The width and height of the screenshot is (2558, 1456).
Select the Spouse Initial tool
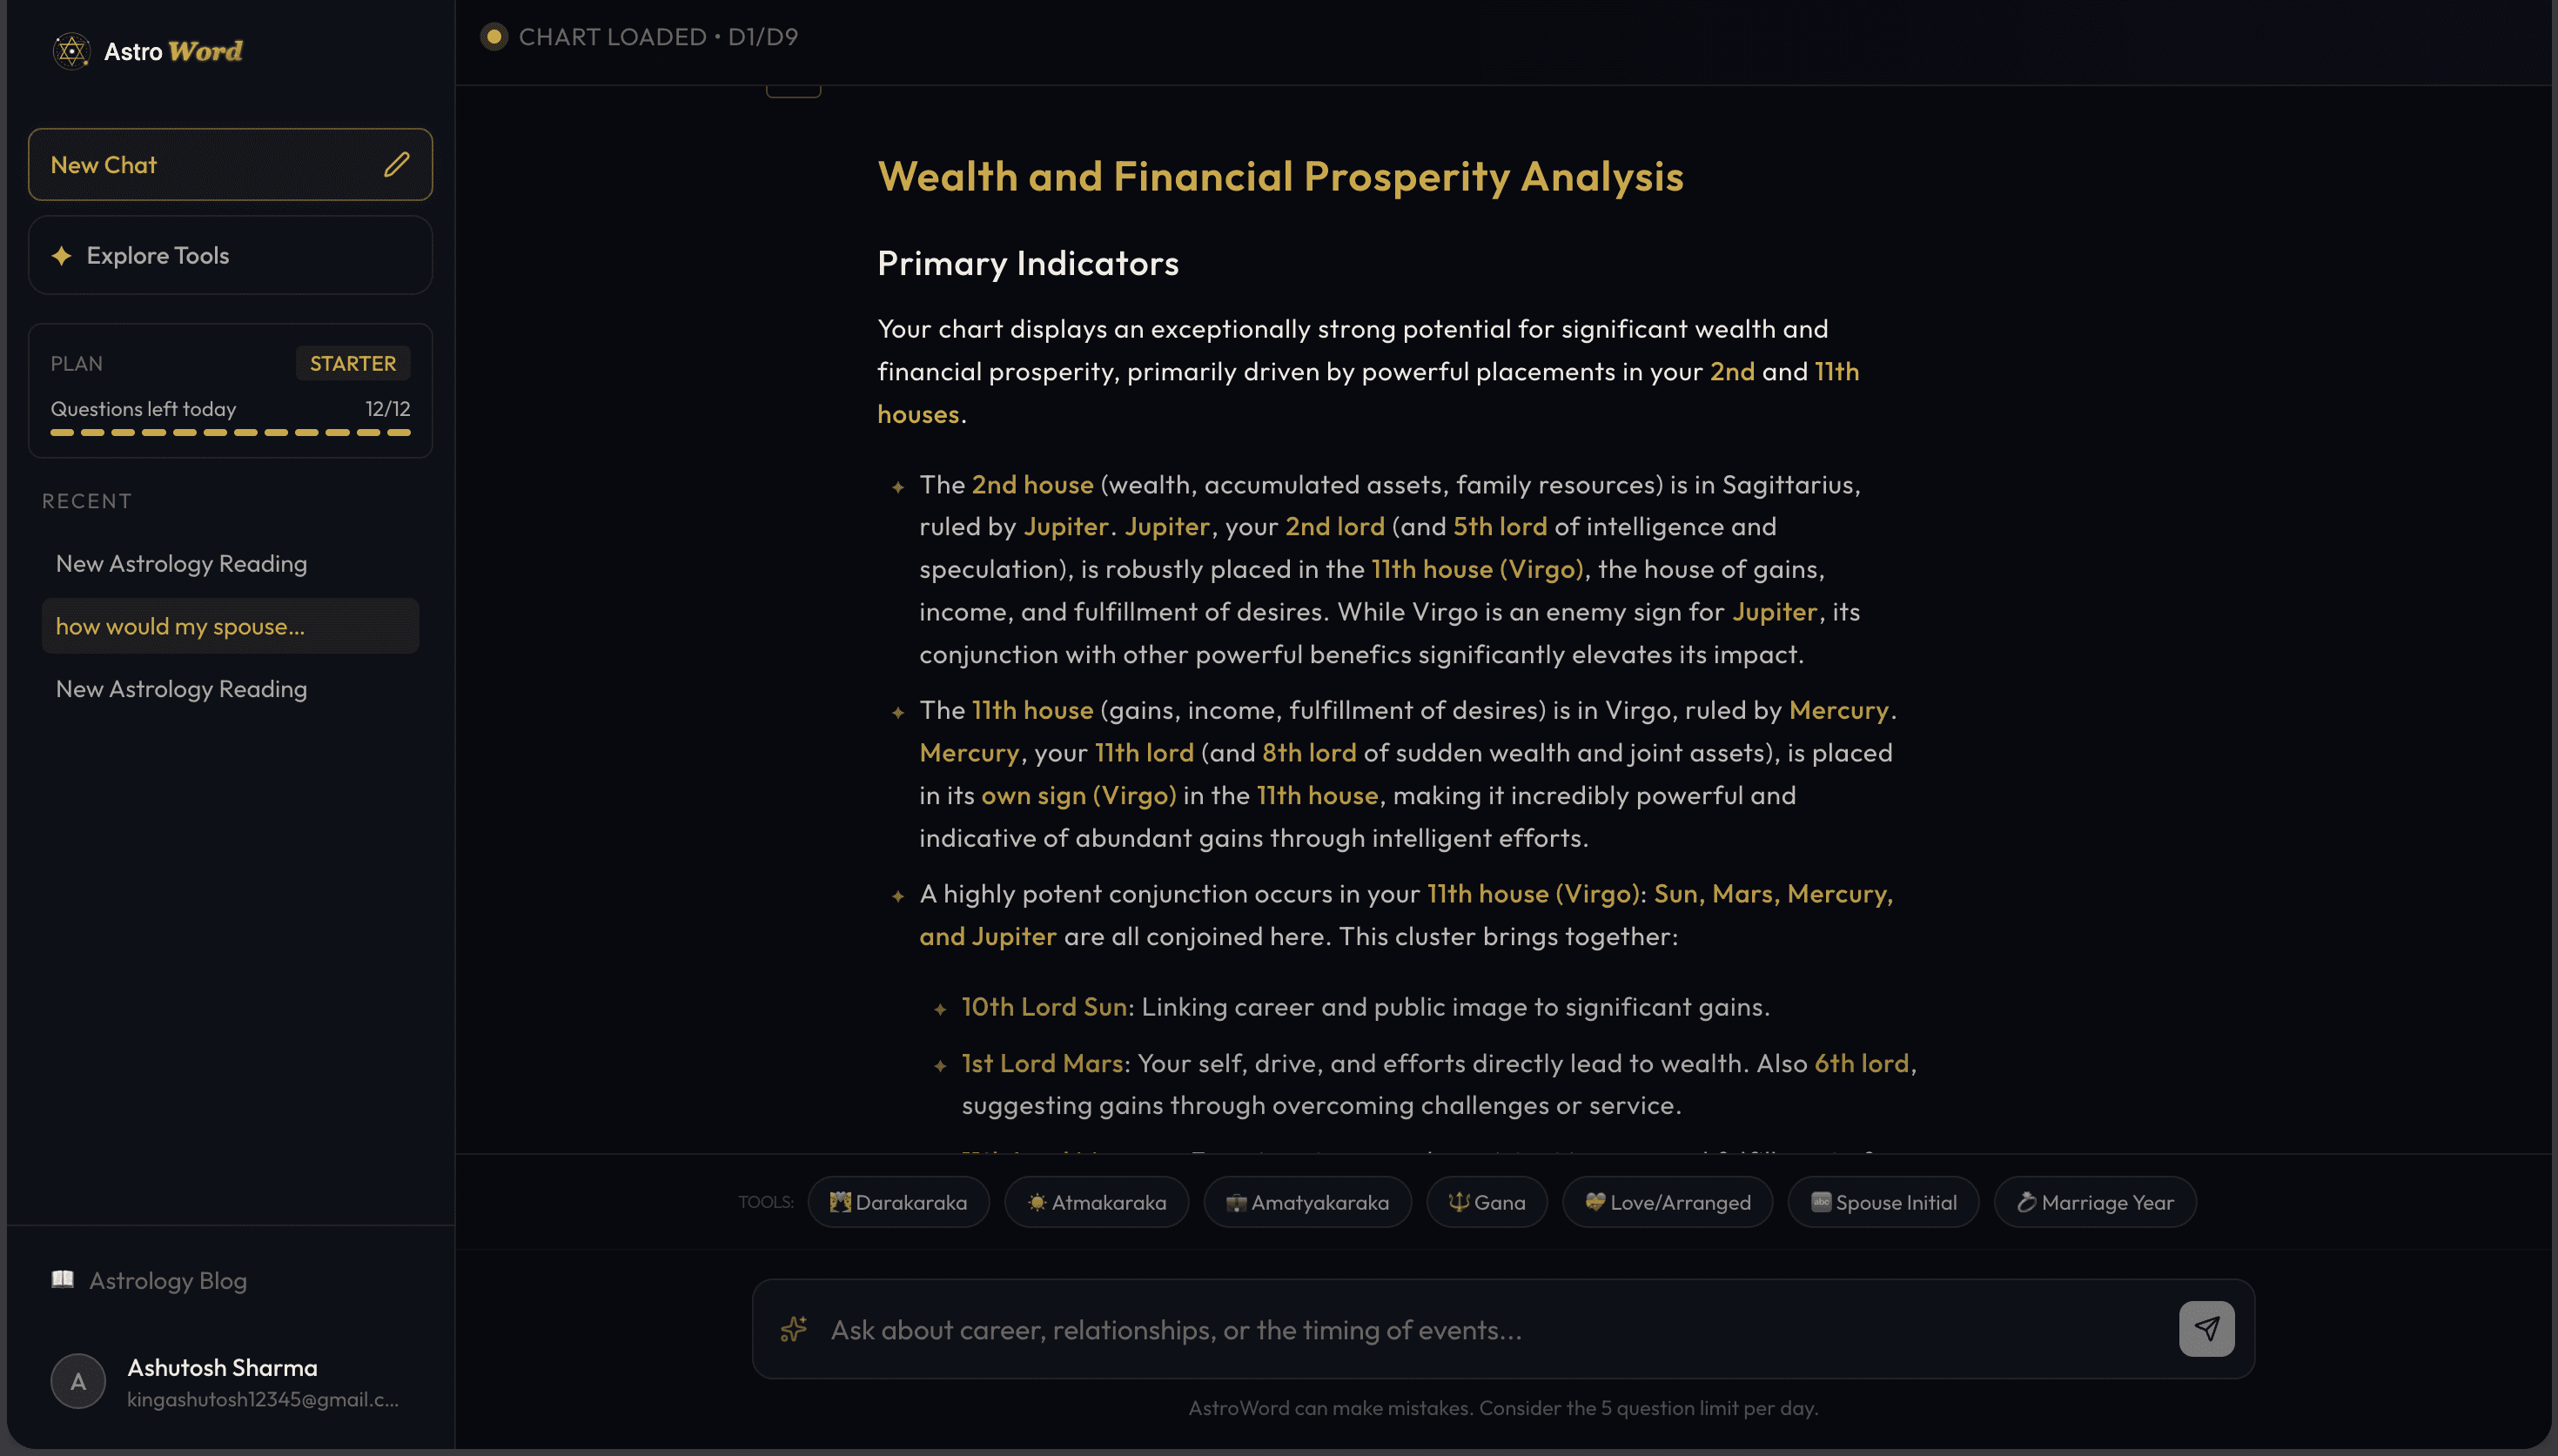point(1882,1202)
